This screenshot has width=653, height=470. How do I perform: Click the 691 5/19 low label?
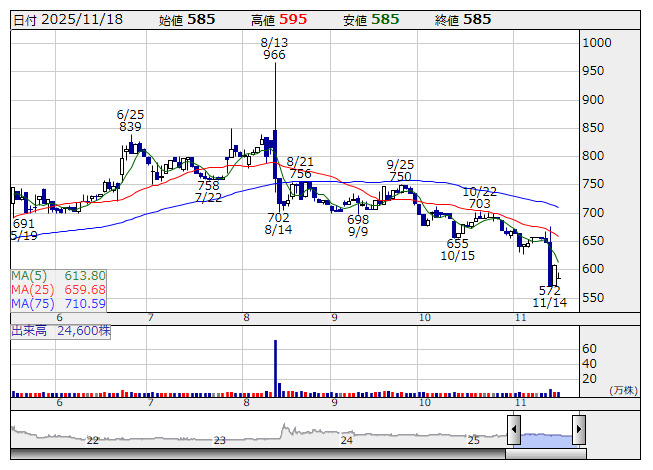[x=24, y=230]
